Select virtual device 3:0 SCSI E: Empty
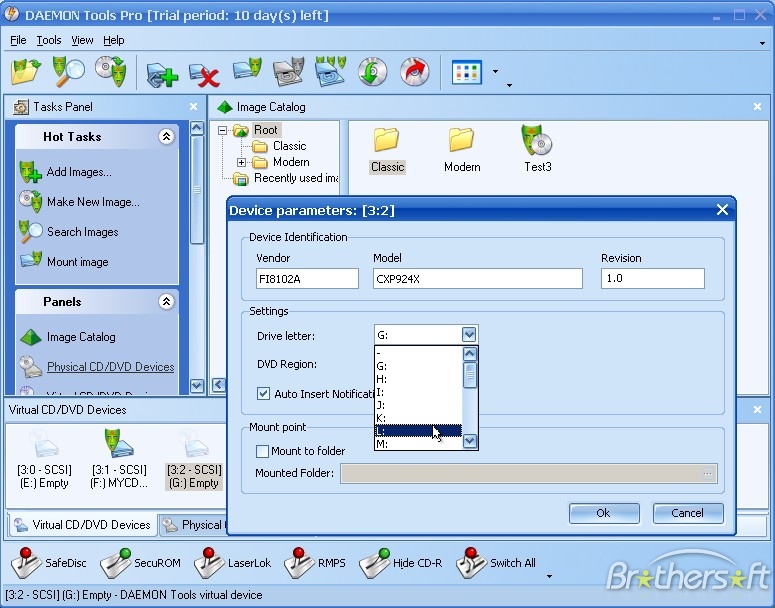 click(x=44, y=460)
